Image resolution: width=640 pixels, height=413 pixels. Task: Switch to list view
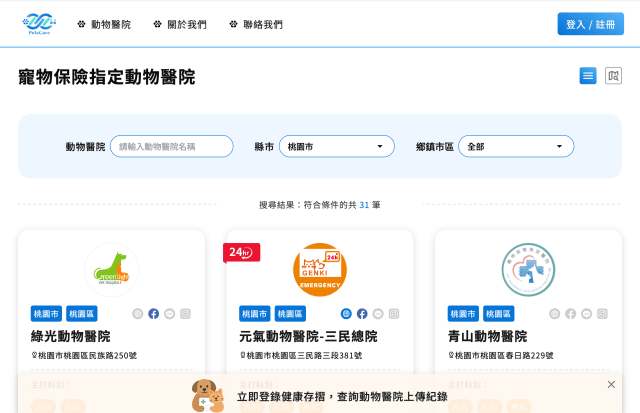(588, 76)
